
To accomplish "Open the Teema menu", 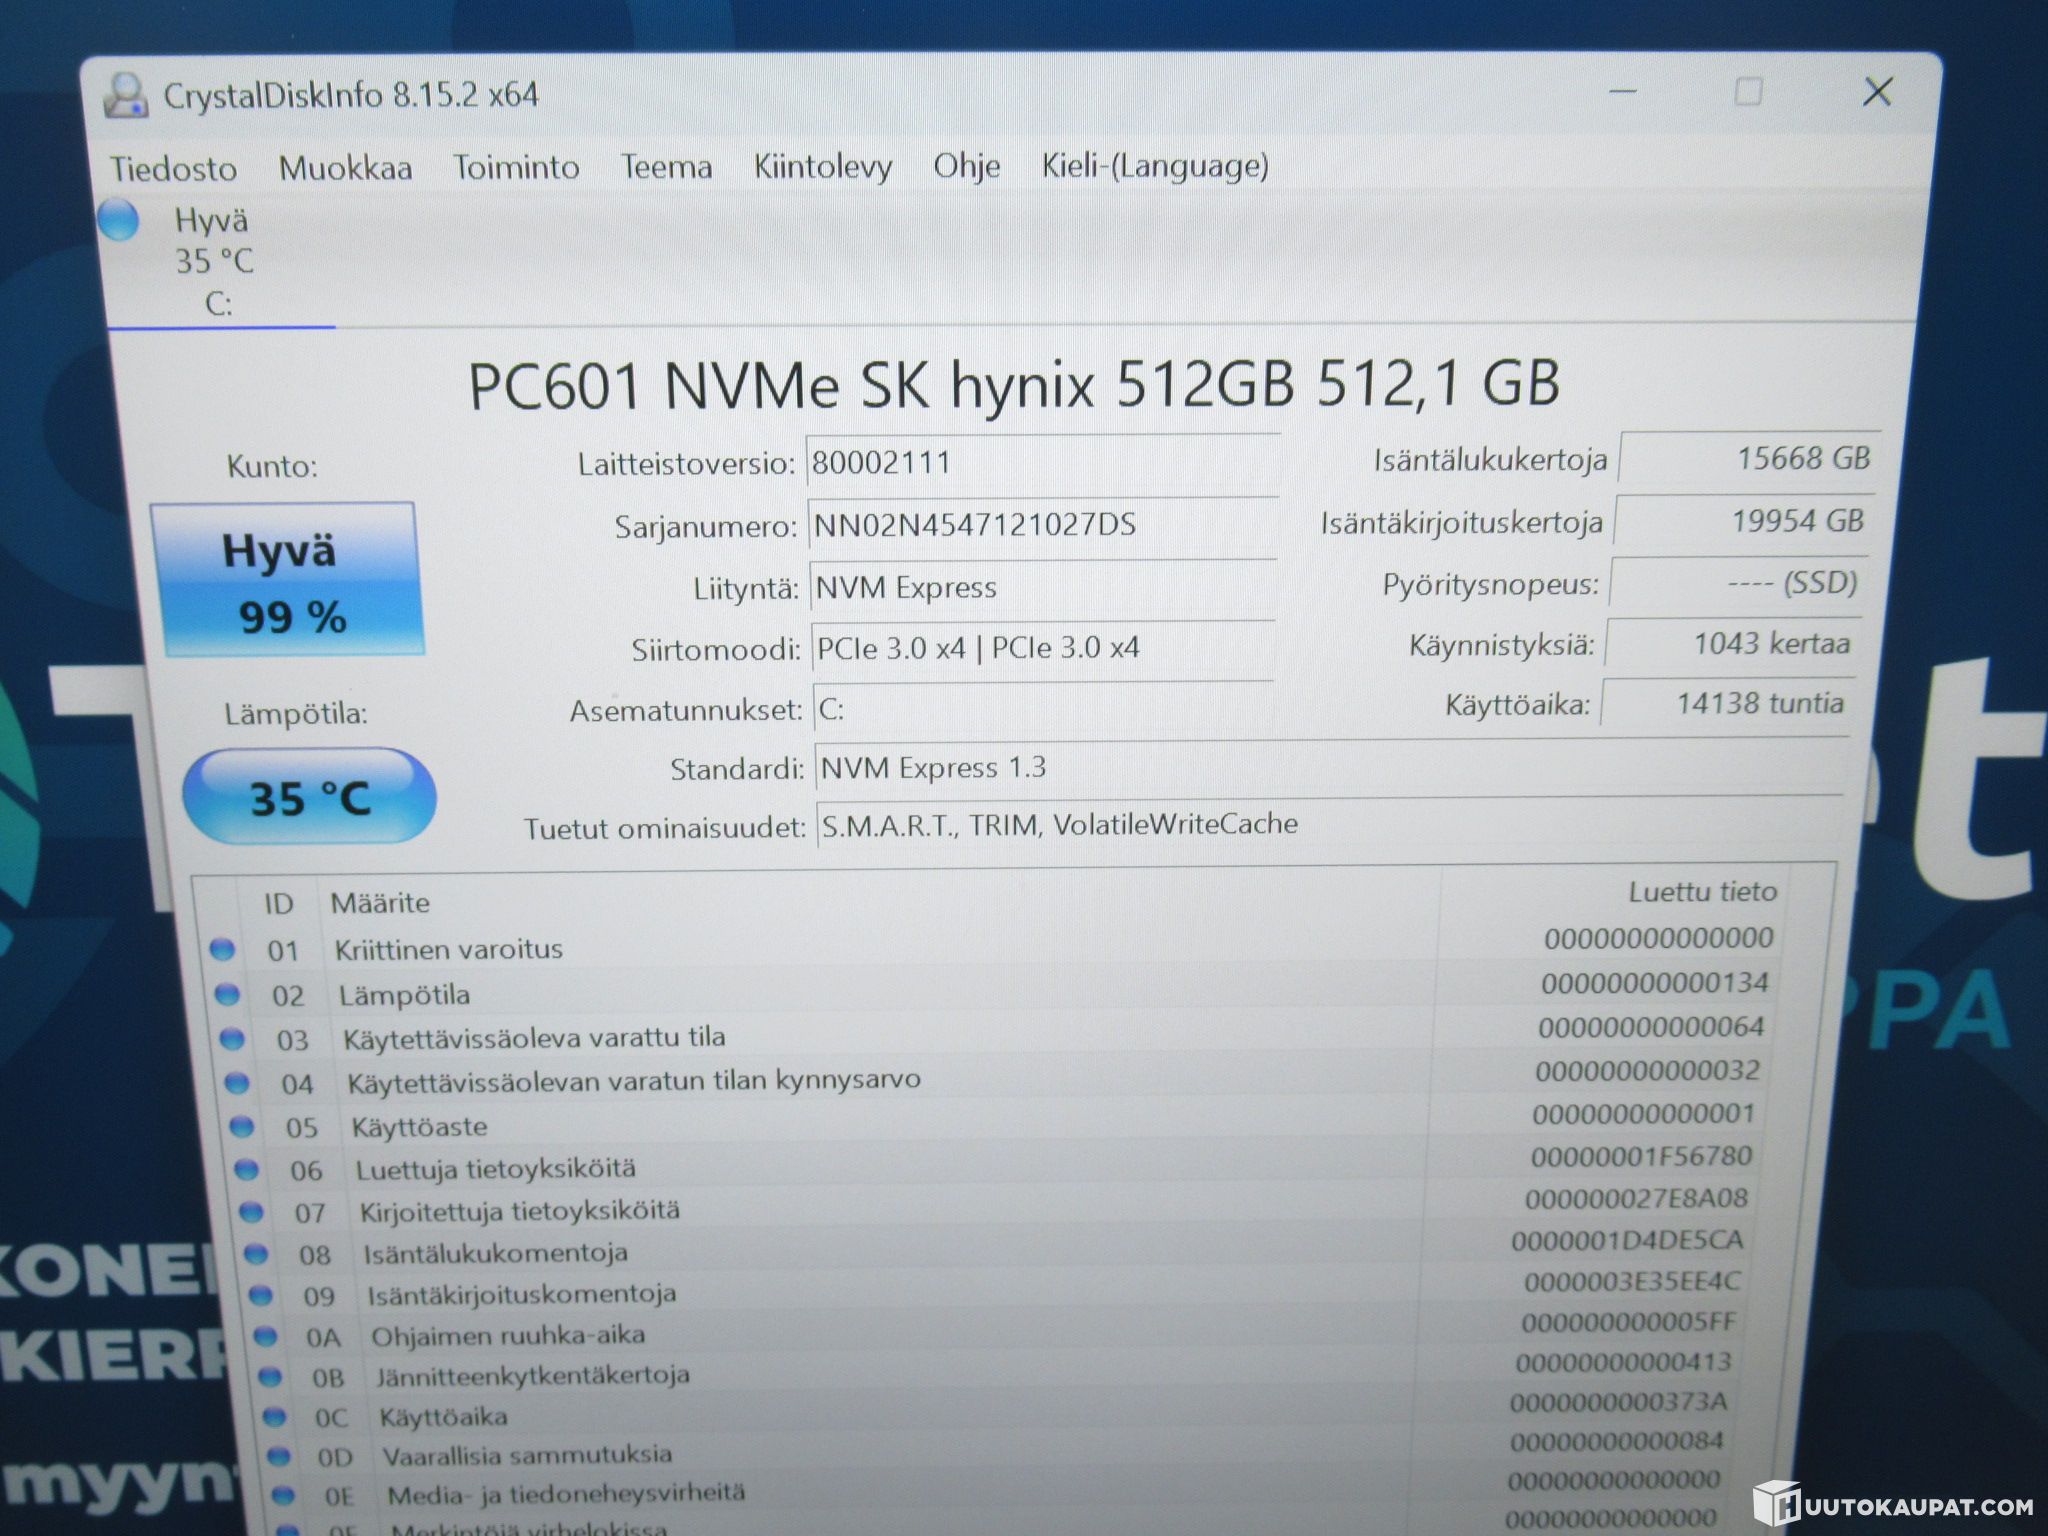I will pyautogui.click(x=666, y=166).
